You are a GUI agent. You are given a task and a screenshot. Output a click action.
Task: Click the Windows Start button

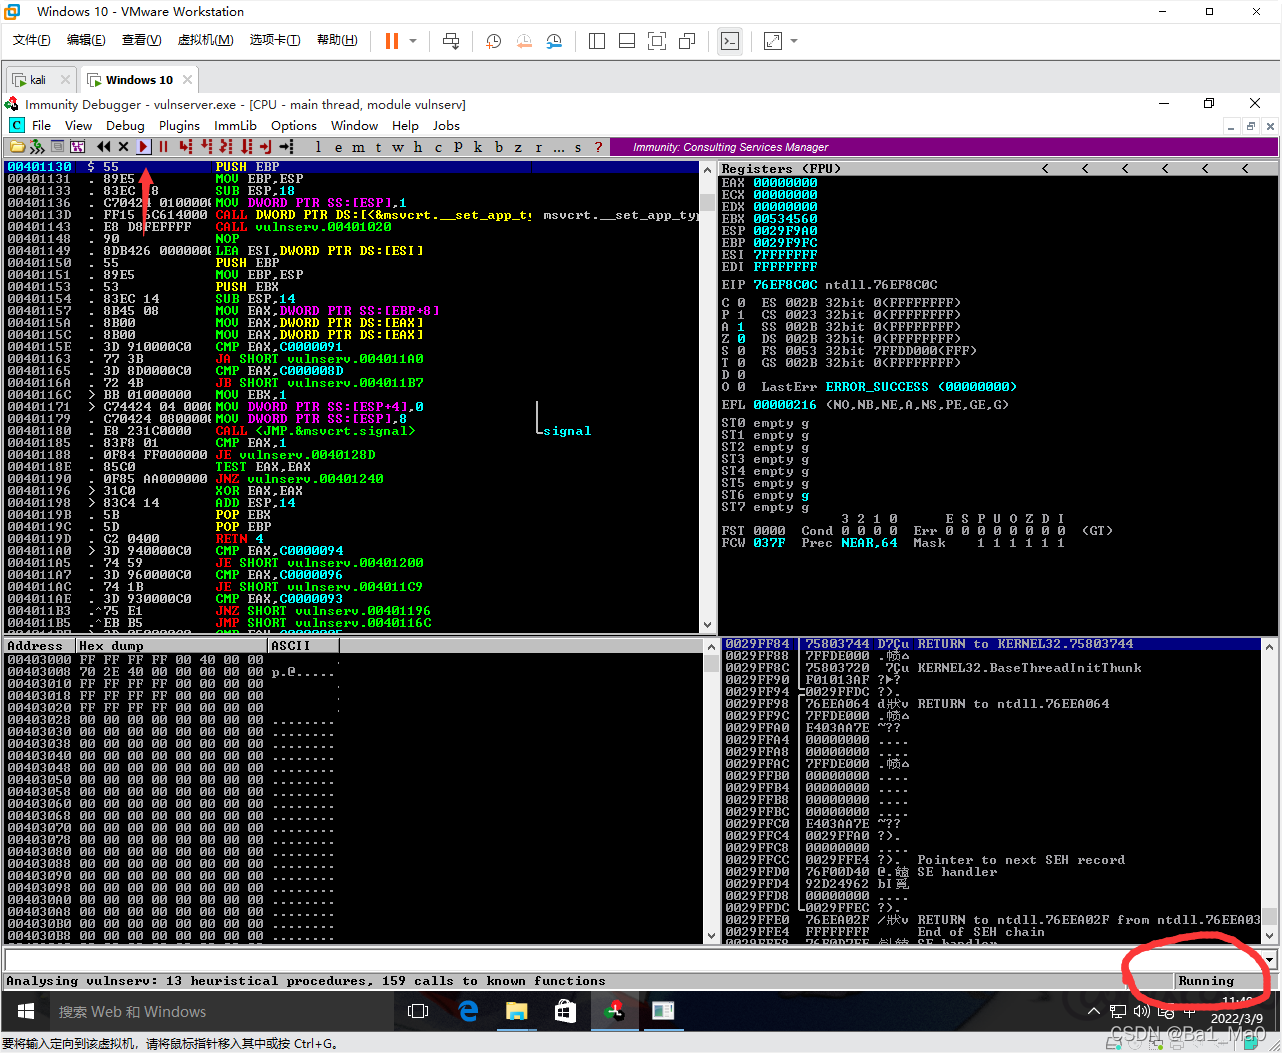tap(26, 1011)
